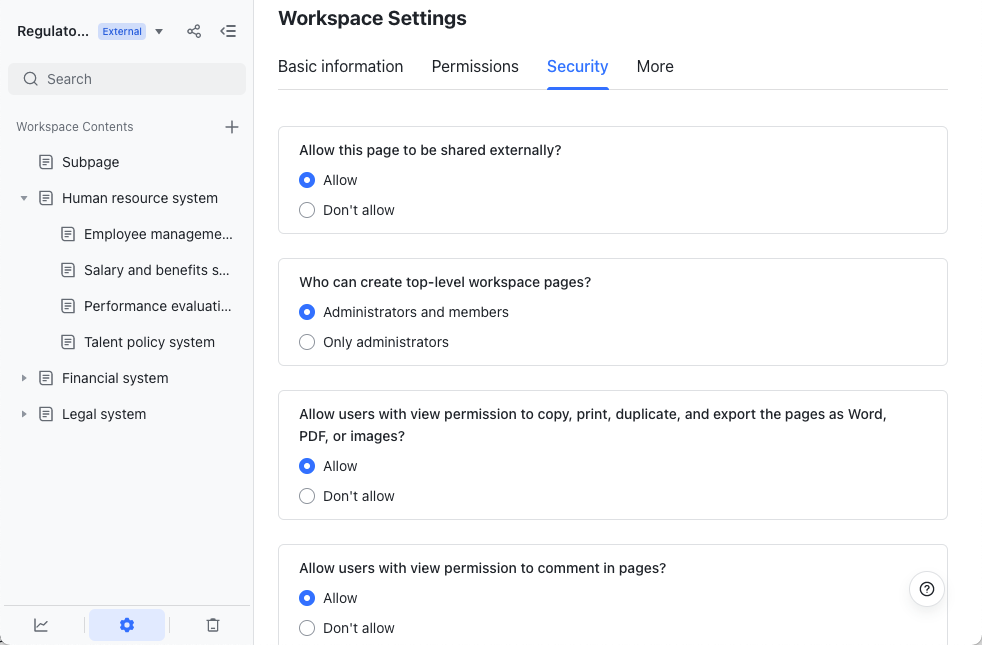The image size is (982, 645).
Task: Open the More tab
Action: coord(655,66)
